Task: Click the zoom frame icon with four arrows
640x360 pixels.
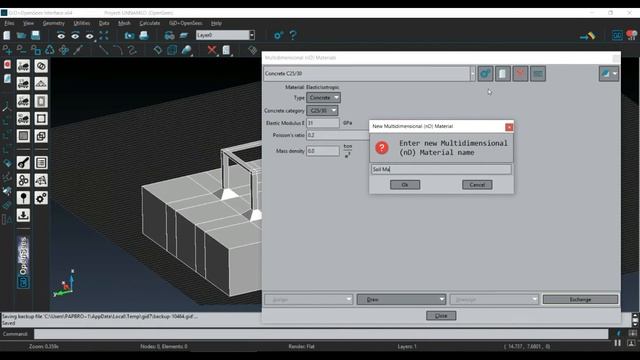Action: point(104,36)
